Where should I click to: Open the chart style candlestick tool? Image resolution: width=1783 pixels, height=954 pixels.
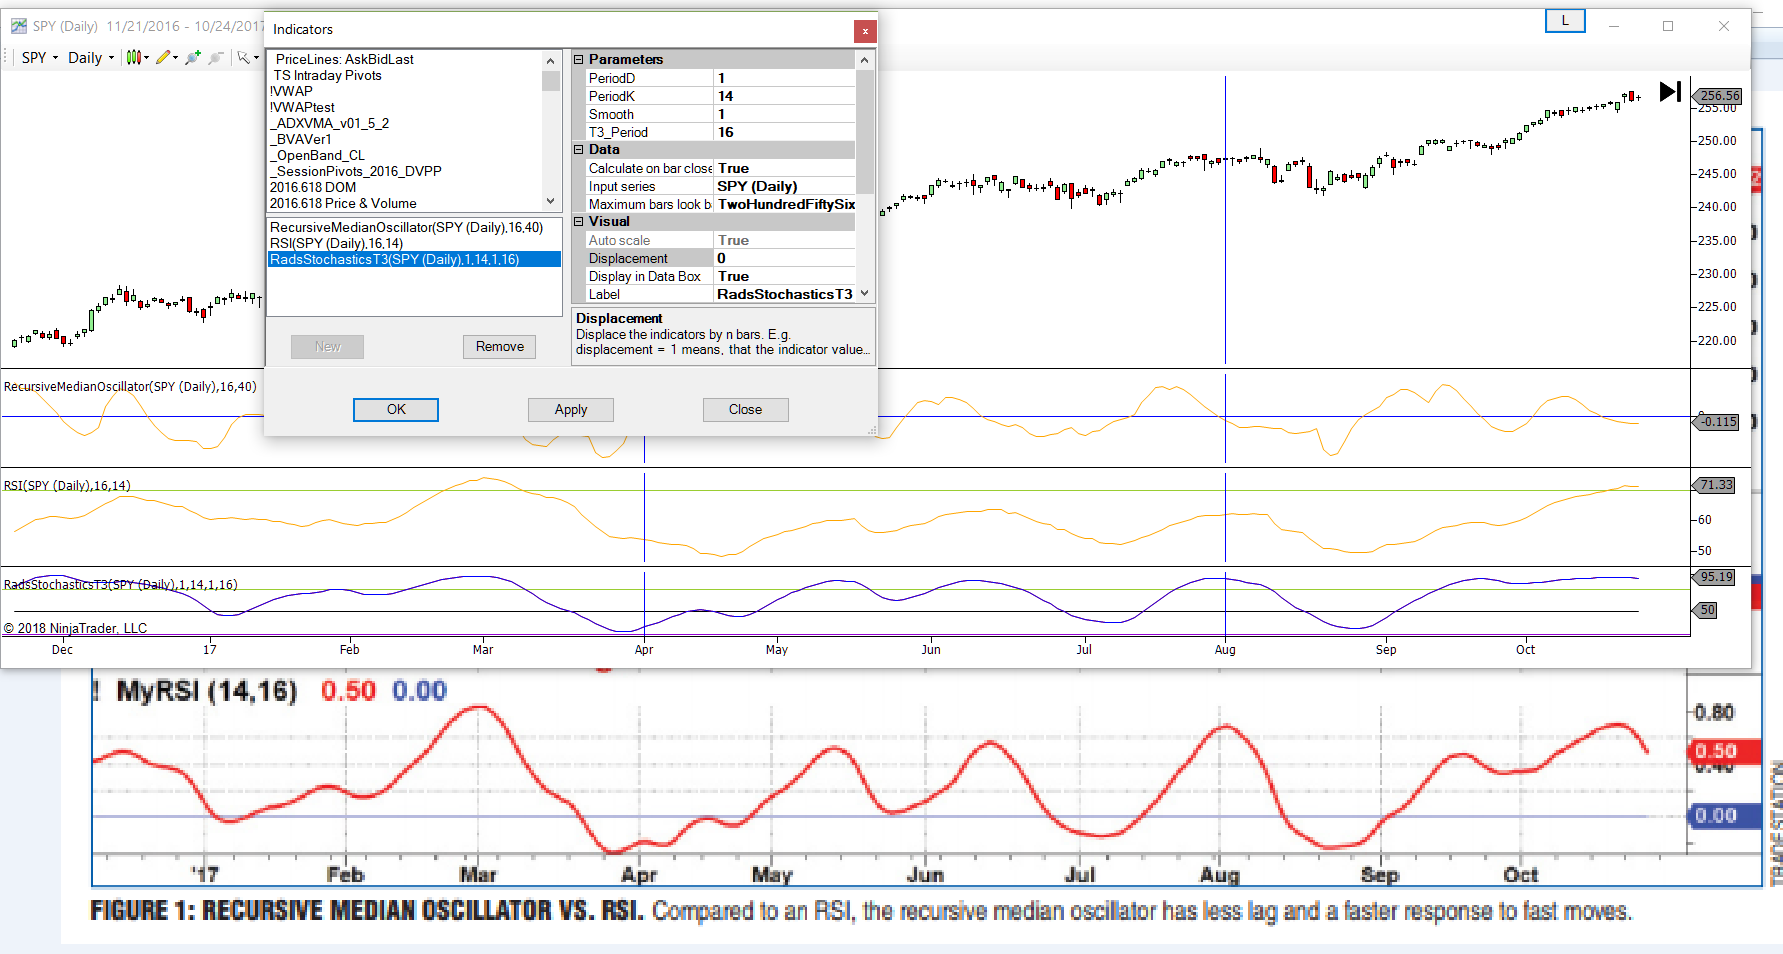pos(133,58)
